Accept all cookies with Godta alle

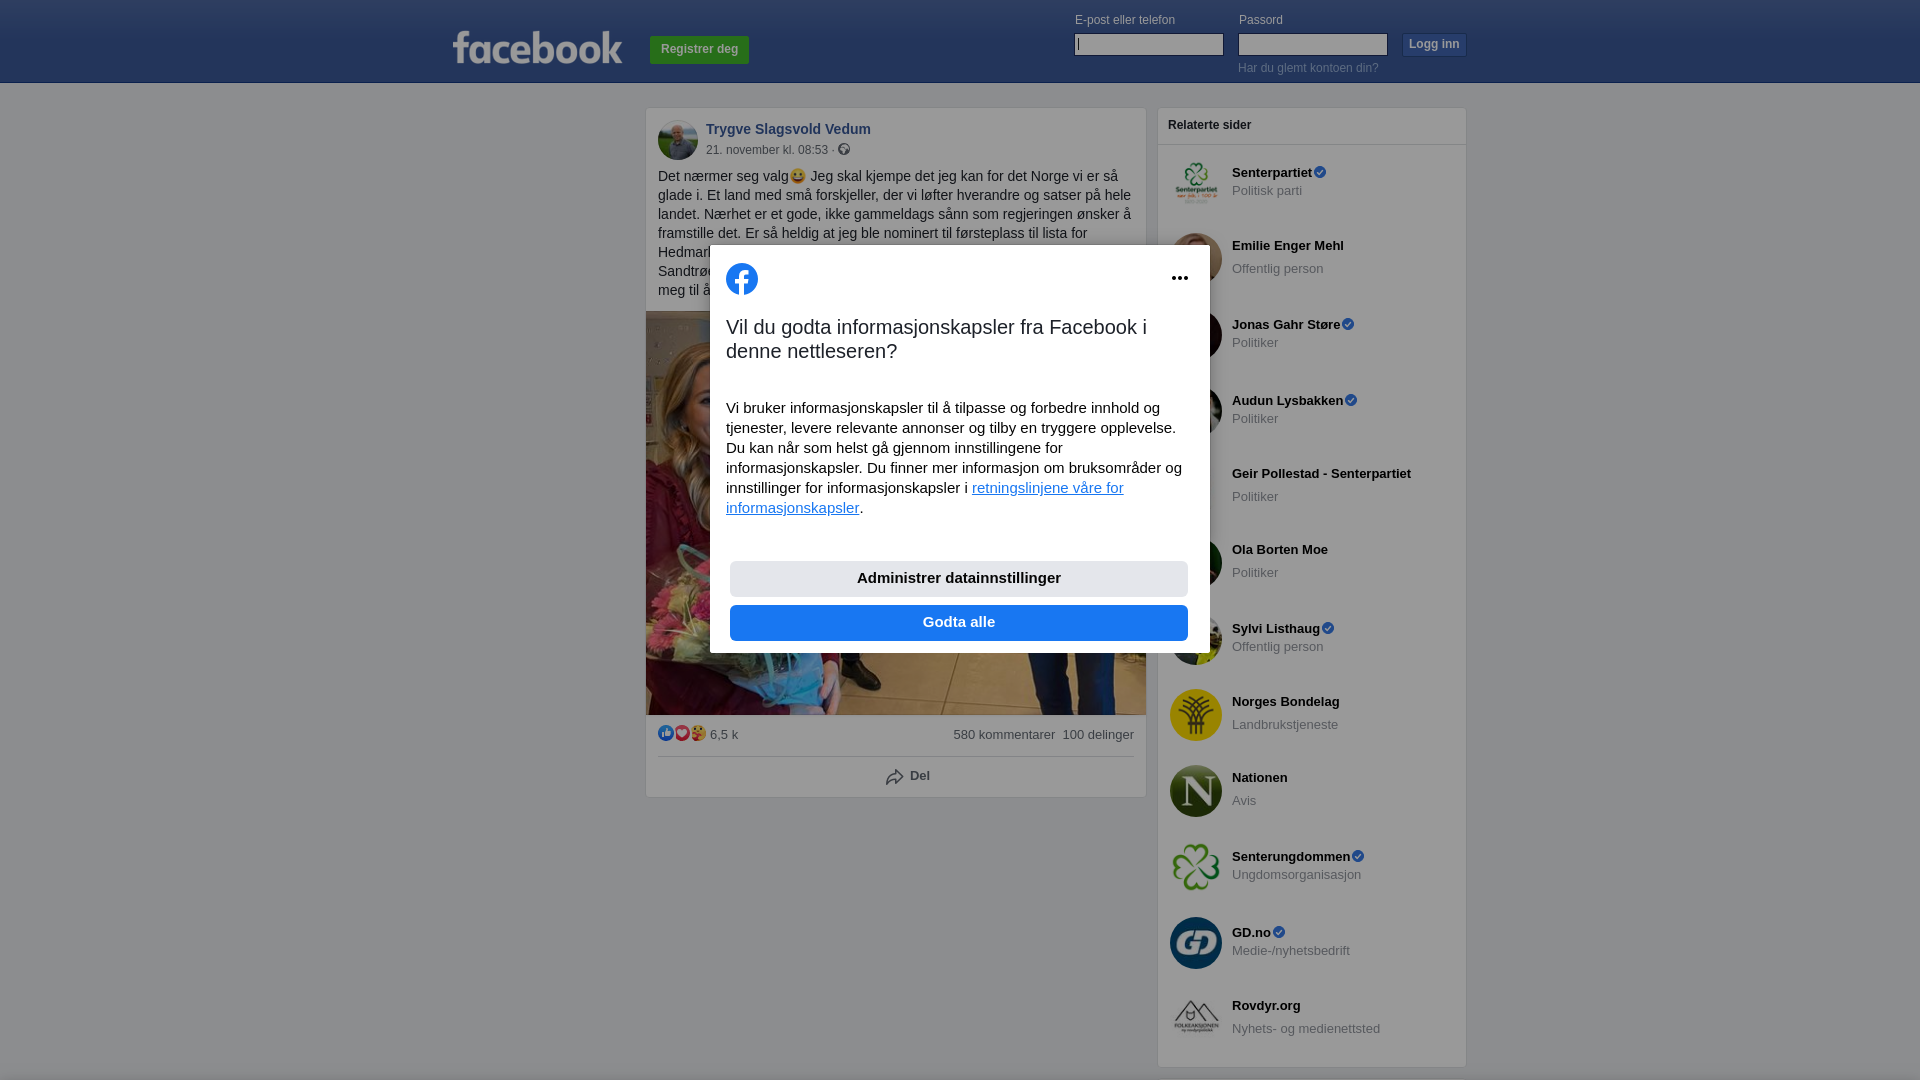(959, 623)
